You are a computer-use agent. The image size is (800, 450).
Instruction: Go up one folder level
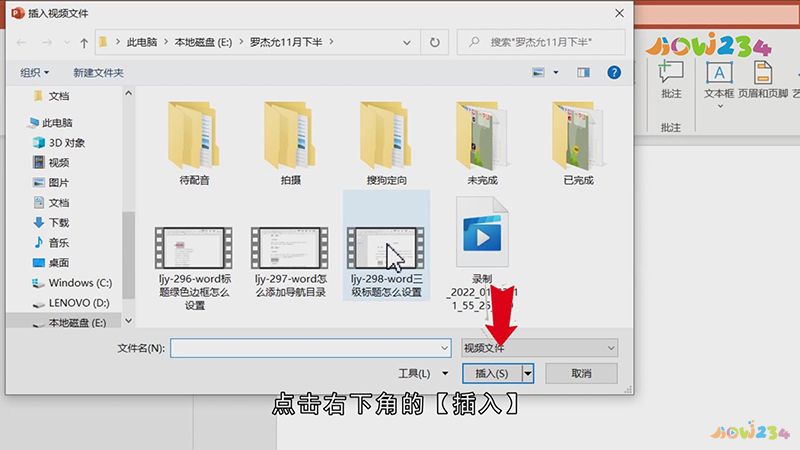pos(84,43)
